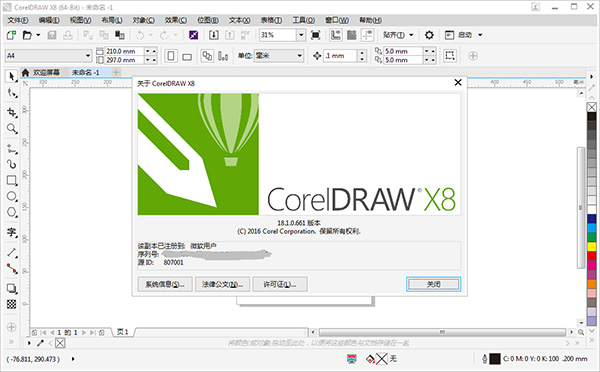Select the Connector tool
Screen dimensions: 600x372
click(x=11, y=269)
